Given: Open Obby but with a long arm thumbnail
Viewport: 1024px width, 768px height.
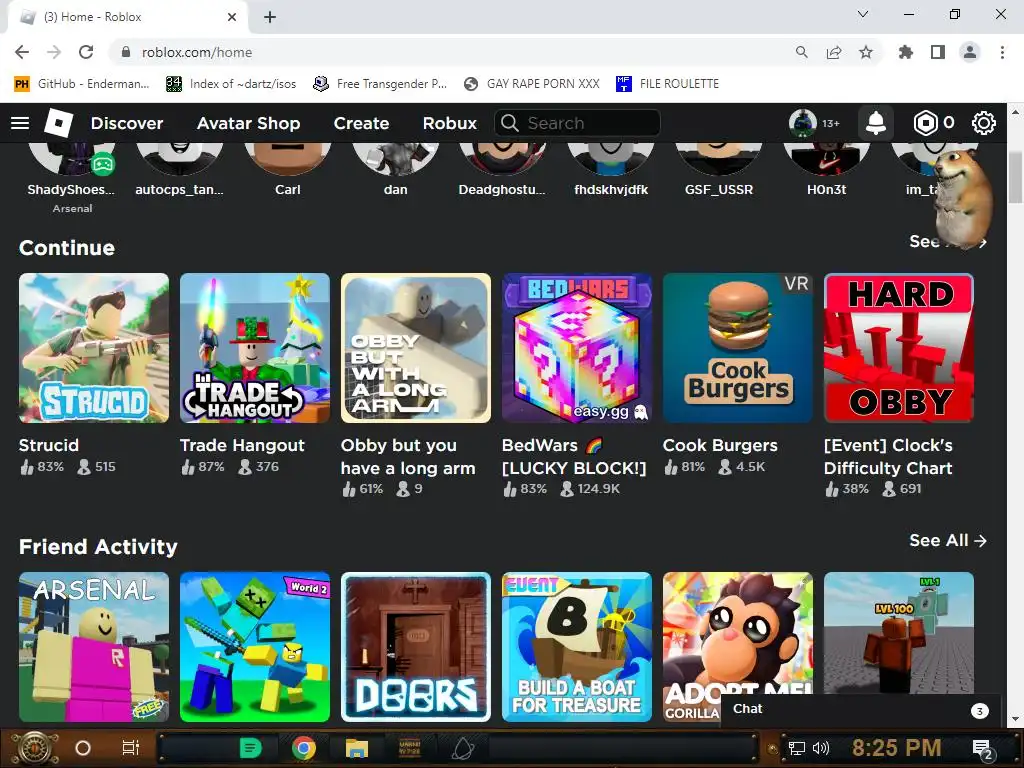Looking at the screenshot, I should pos(416,348).
